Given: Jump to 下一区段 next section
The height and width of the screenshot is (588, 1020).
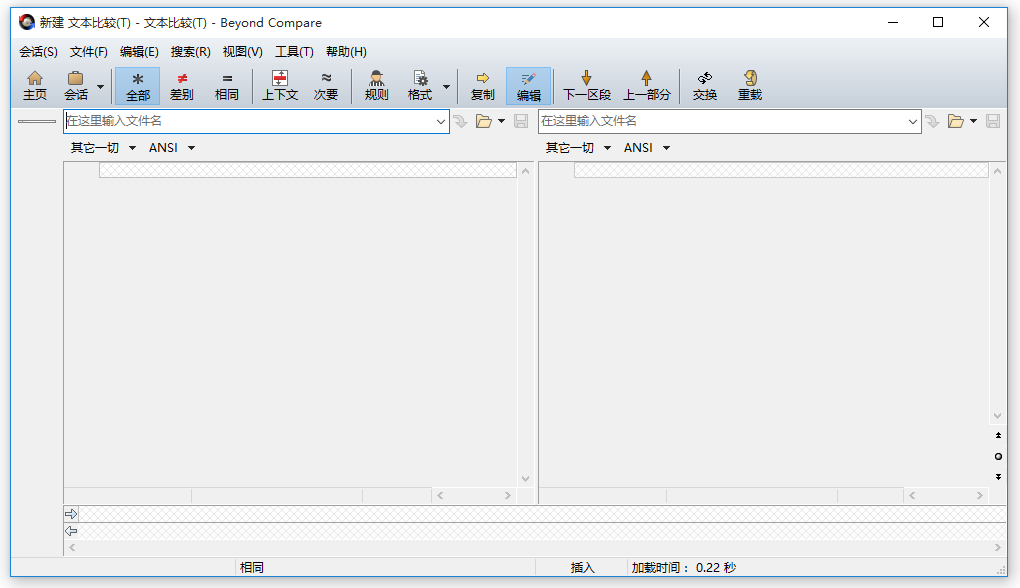Looking at the screenshot, I should point(587,86).
